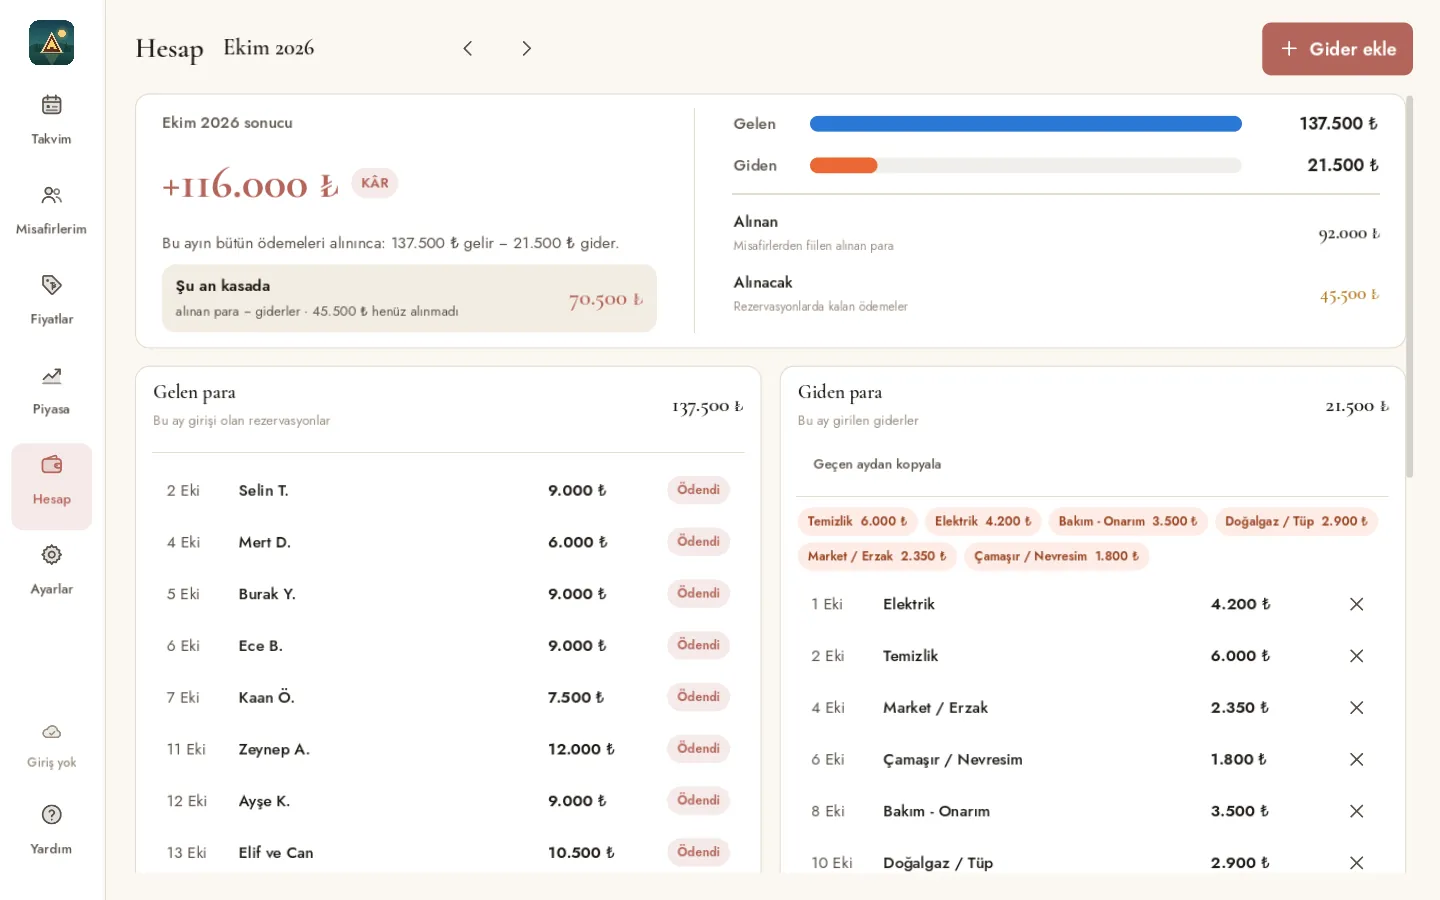This screenshot has width=1440, height=900.
Task: Add the Doğalgaz / Tüp 2.900 ₺ chip
Action: (x=1296, y=521)
